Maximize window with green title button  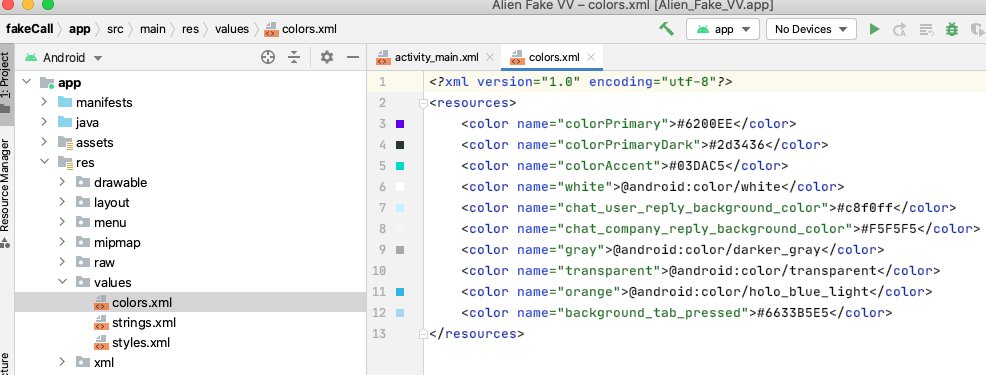[x=48, y=5]
